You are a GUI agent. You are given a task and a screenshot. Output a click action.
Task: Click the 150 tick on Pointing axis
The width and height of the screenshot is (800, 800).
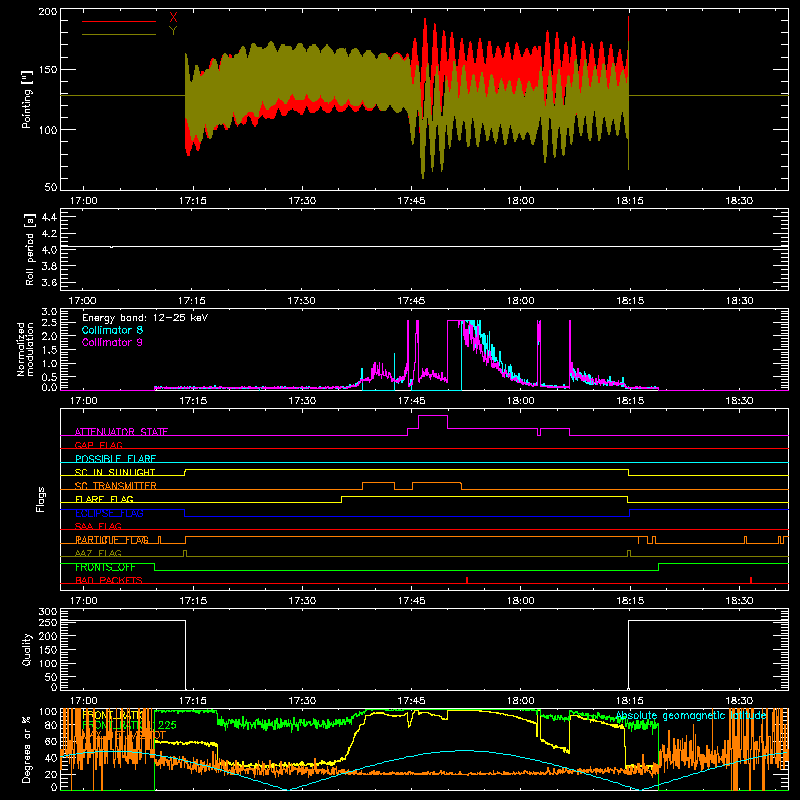tap(47, 70)
